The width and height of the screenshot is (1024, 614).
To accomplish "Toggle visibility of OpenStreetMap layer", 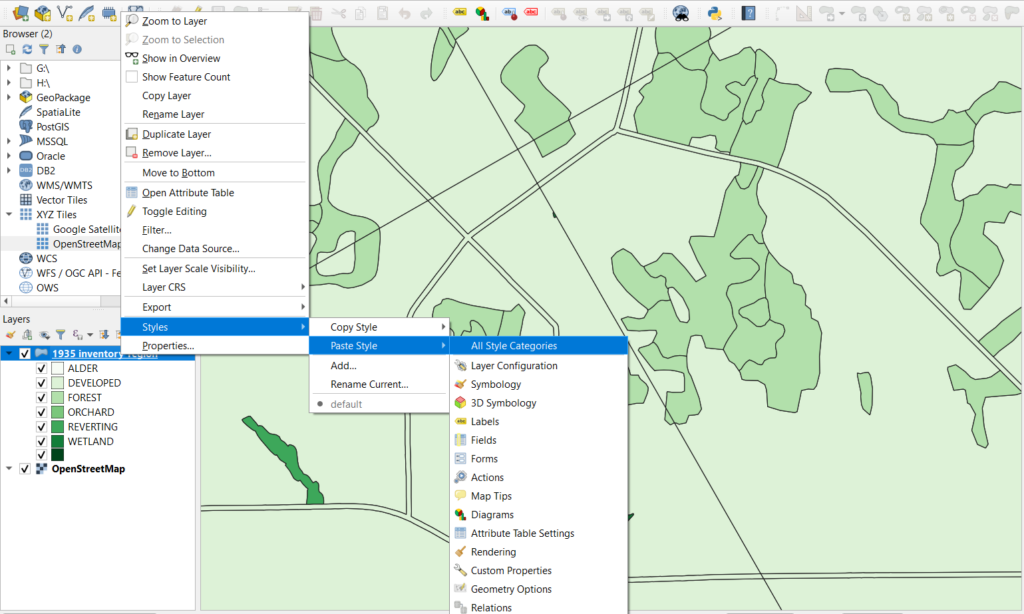I will 25,469.
